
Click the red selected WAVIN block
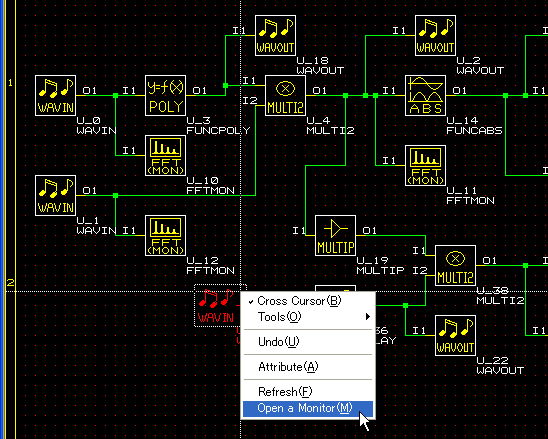217,306
